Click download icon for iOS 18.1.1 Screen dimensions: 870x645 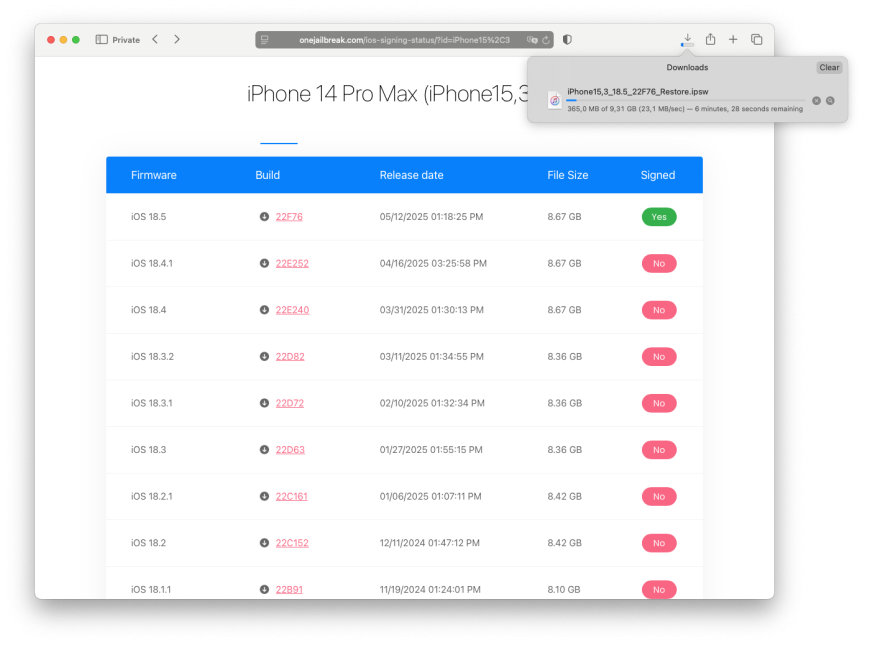[264, 589]
